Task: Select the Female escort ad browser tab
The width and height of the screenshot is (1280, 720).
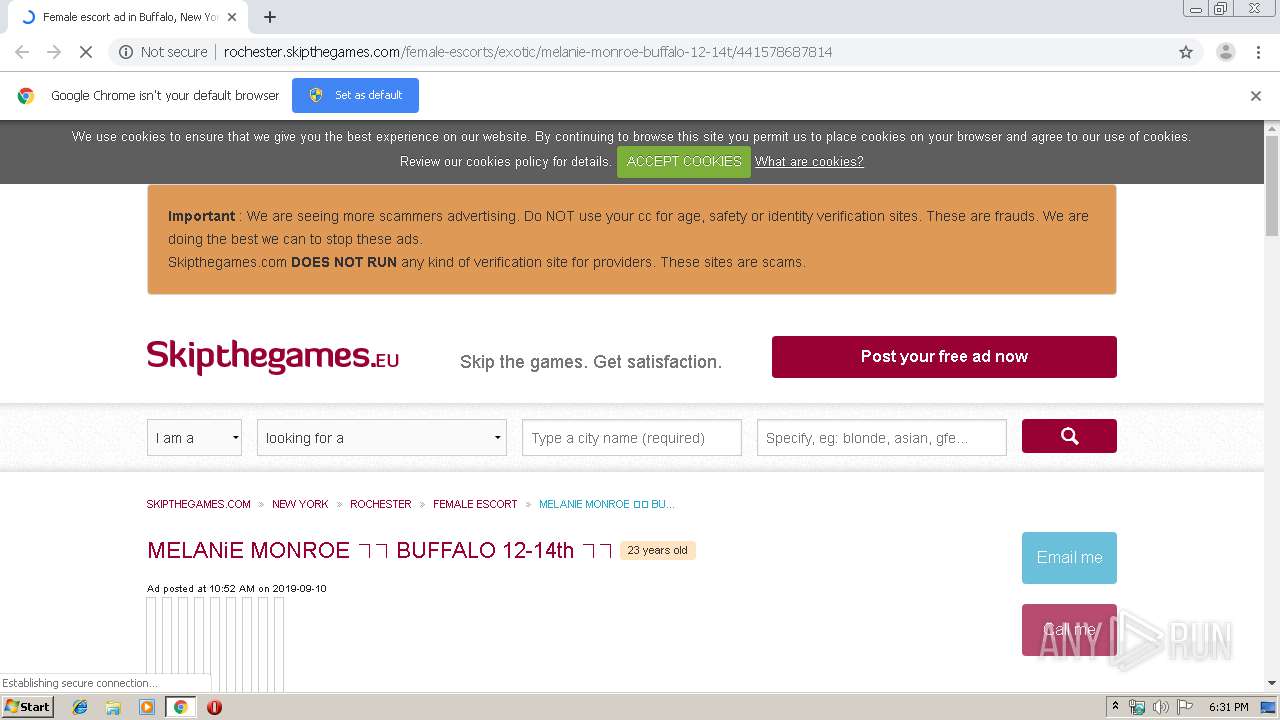Action: click(x=130, y=17)
